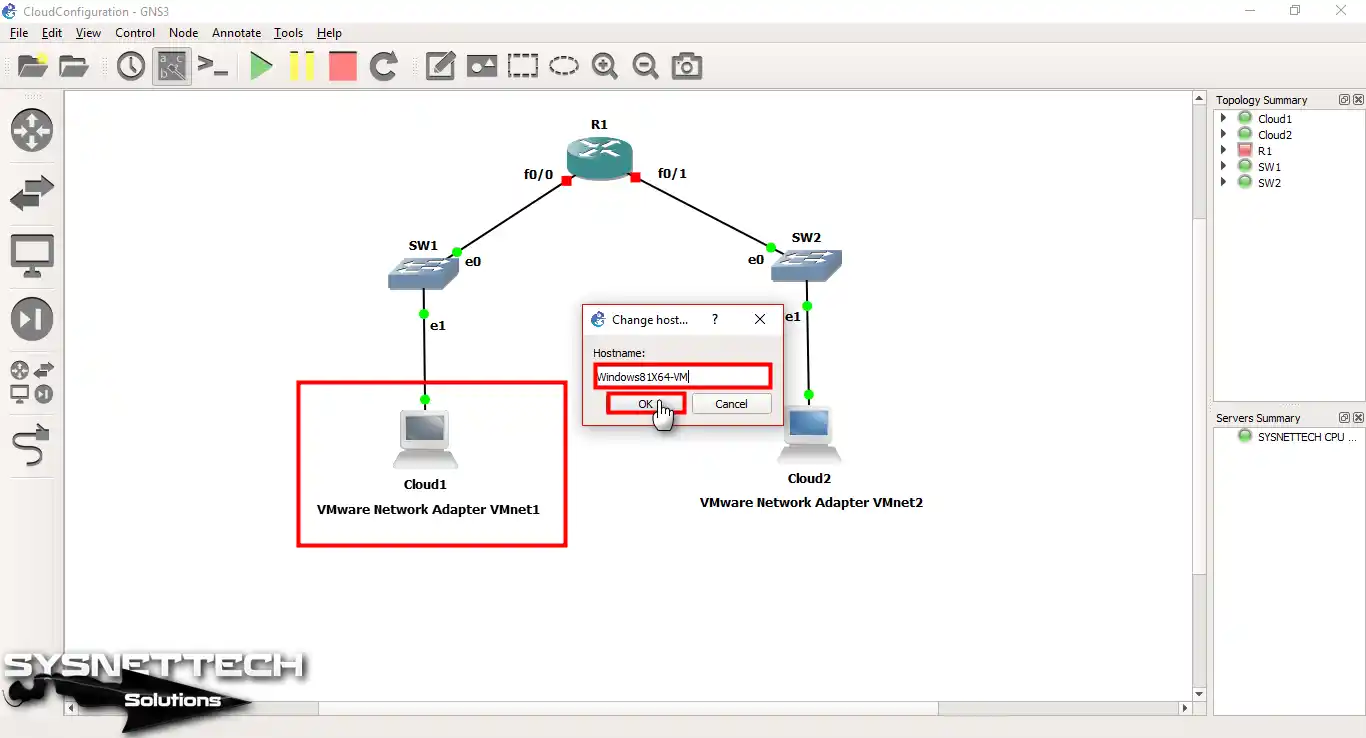This screenshot has width=1366, height=738.
Task: Start all devices using the green play icon
Action: tap(261, 66)
